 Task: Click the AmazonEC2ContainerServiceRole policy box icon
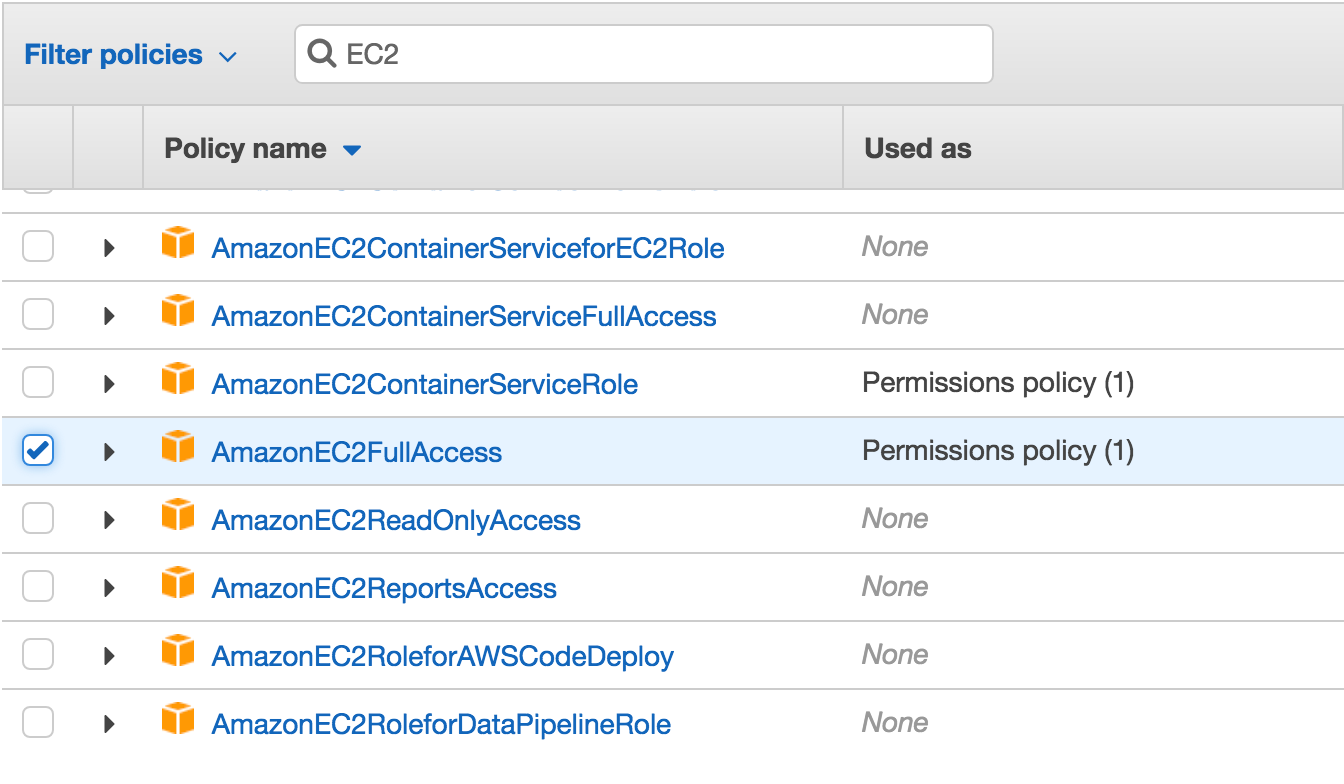(x=178, y=379)
